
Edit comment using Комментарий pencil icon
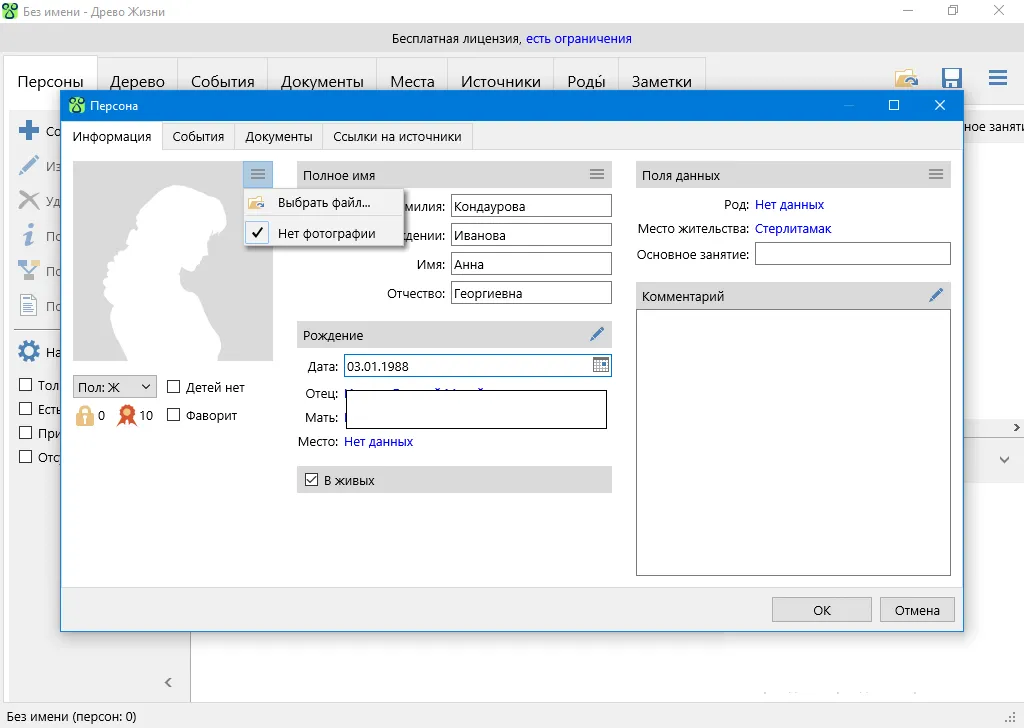(936, 295)
